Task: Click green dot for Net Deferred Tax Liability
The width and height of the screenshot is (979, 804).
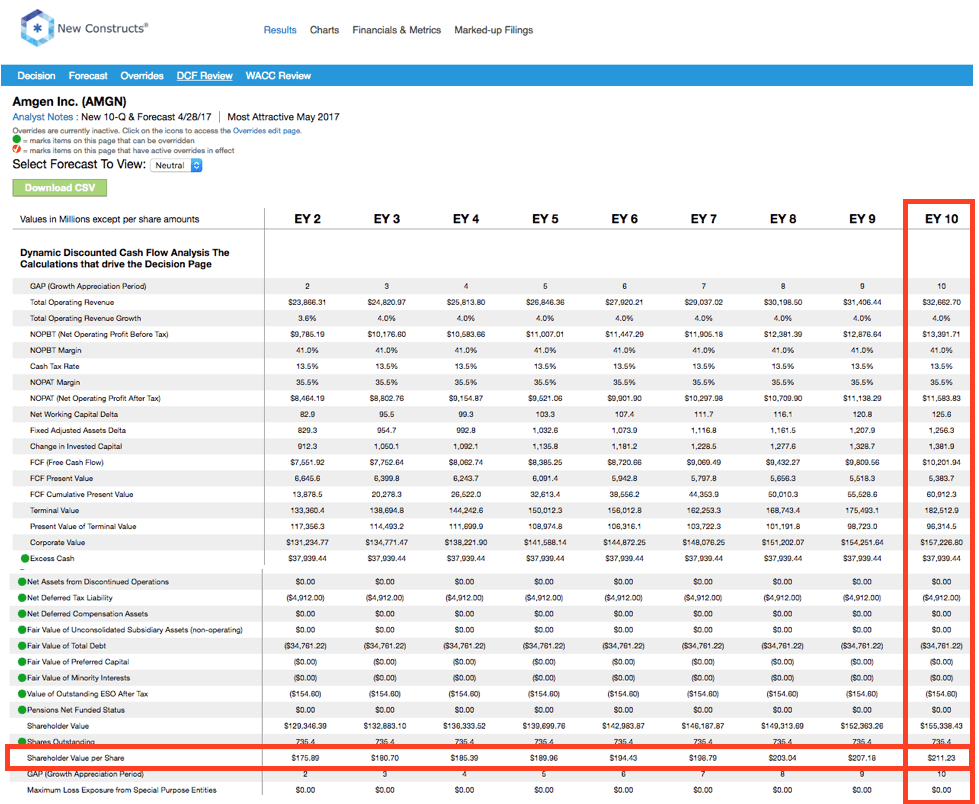Action: pyautogui.click(x=22, y=598)
